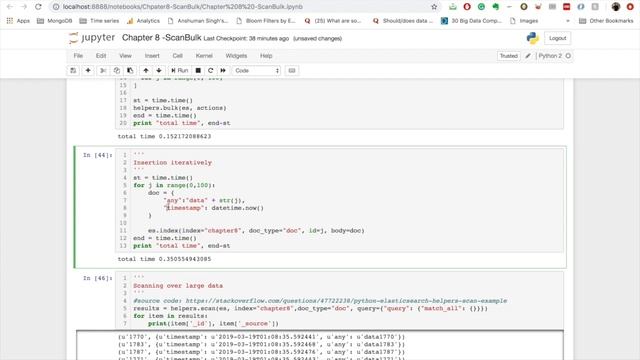Open the Other Bookmarks folder
This screenshot has width=640, height=360.
606,21
